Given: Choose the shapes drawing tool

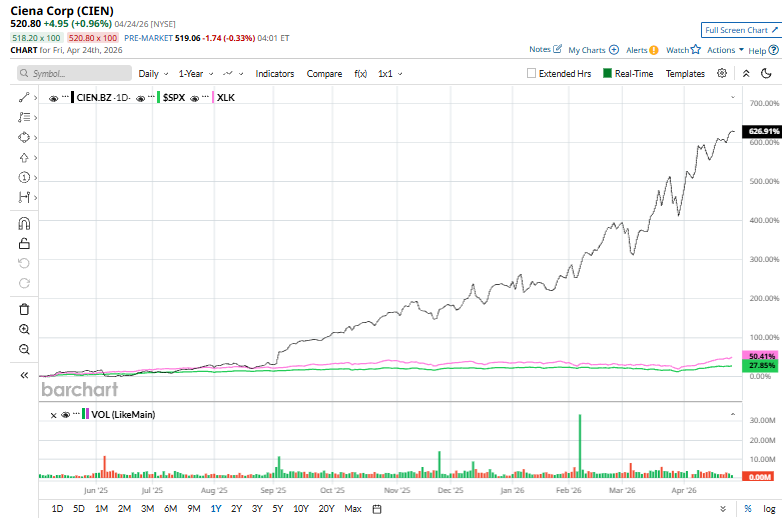Looking at the screenshot, I should tap(23, 137).
